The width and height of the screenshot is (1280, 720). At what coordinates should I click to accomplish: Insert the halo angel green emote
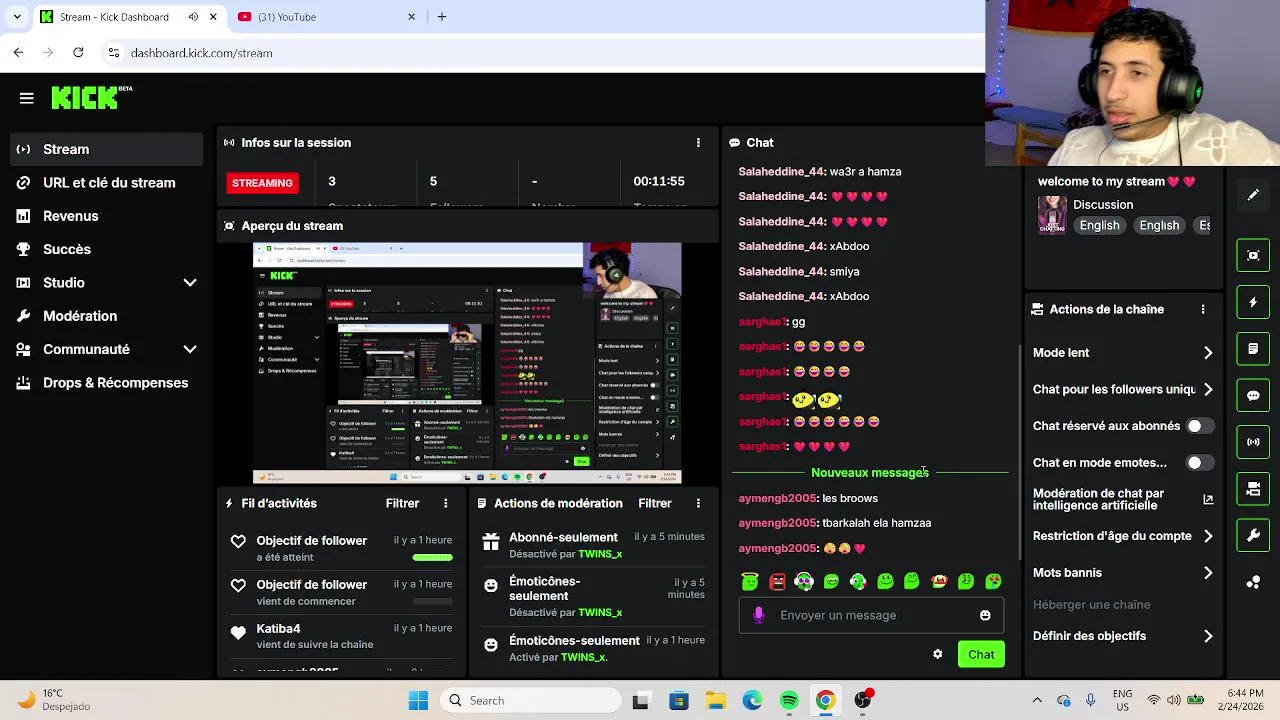pos(750,581)
